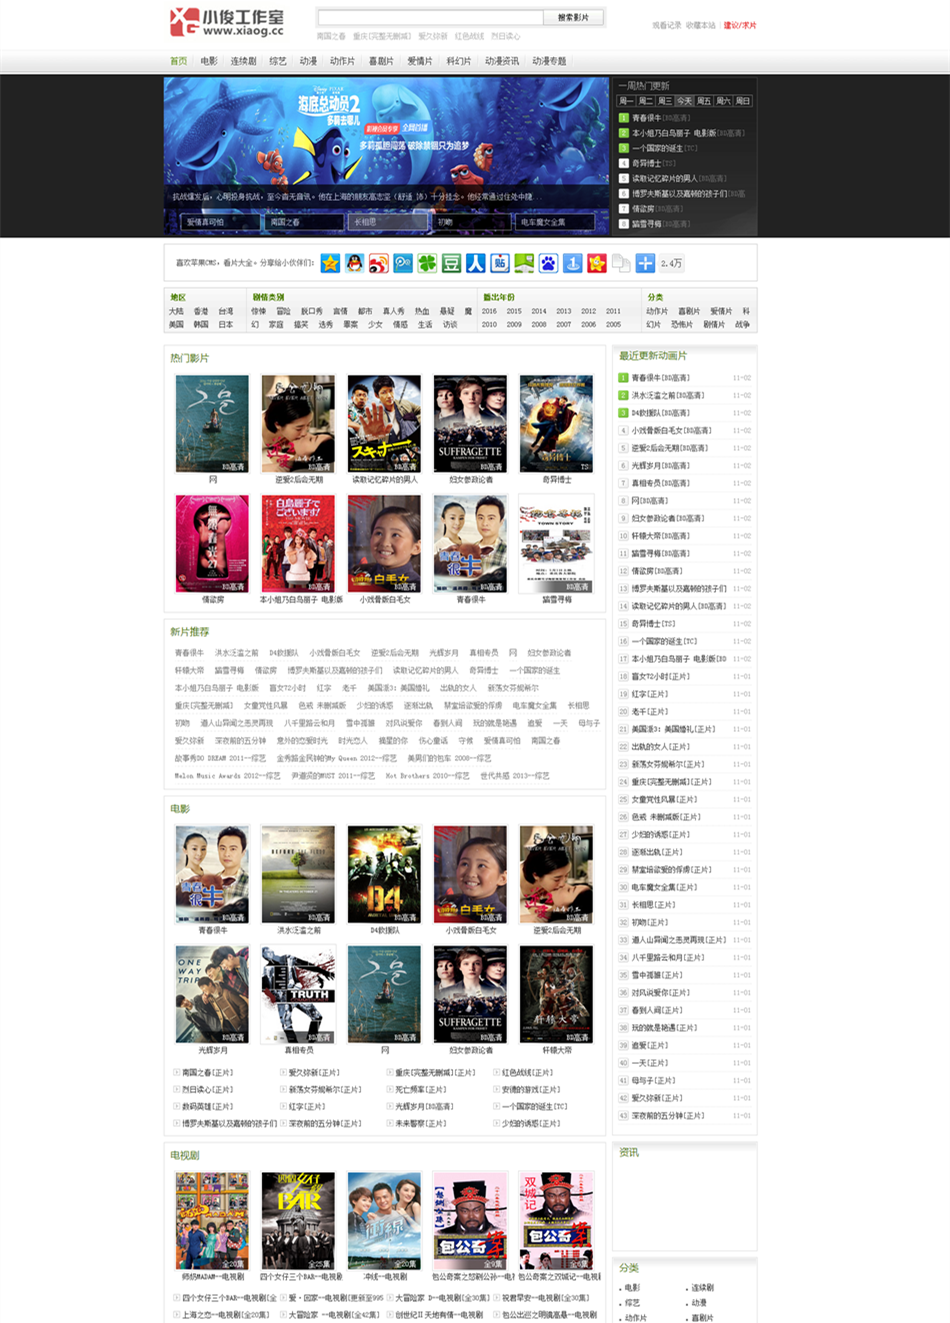
Task: Click the 建议/求片 link
Action: tap(740, 25)
